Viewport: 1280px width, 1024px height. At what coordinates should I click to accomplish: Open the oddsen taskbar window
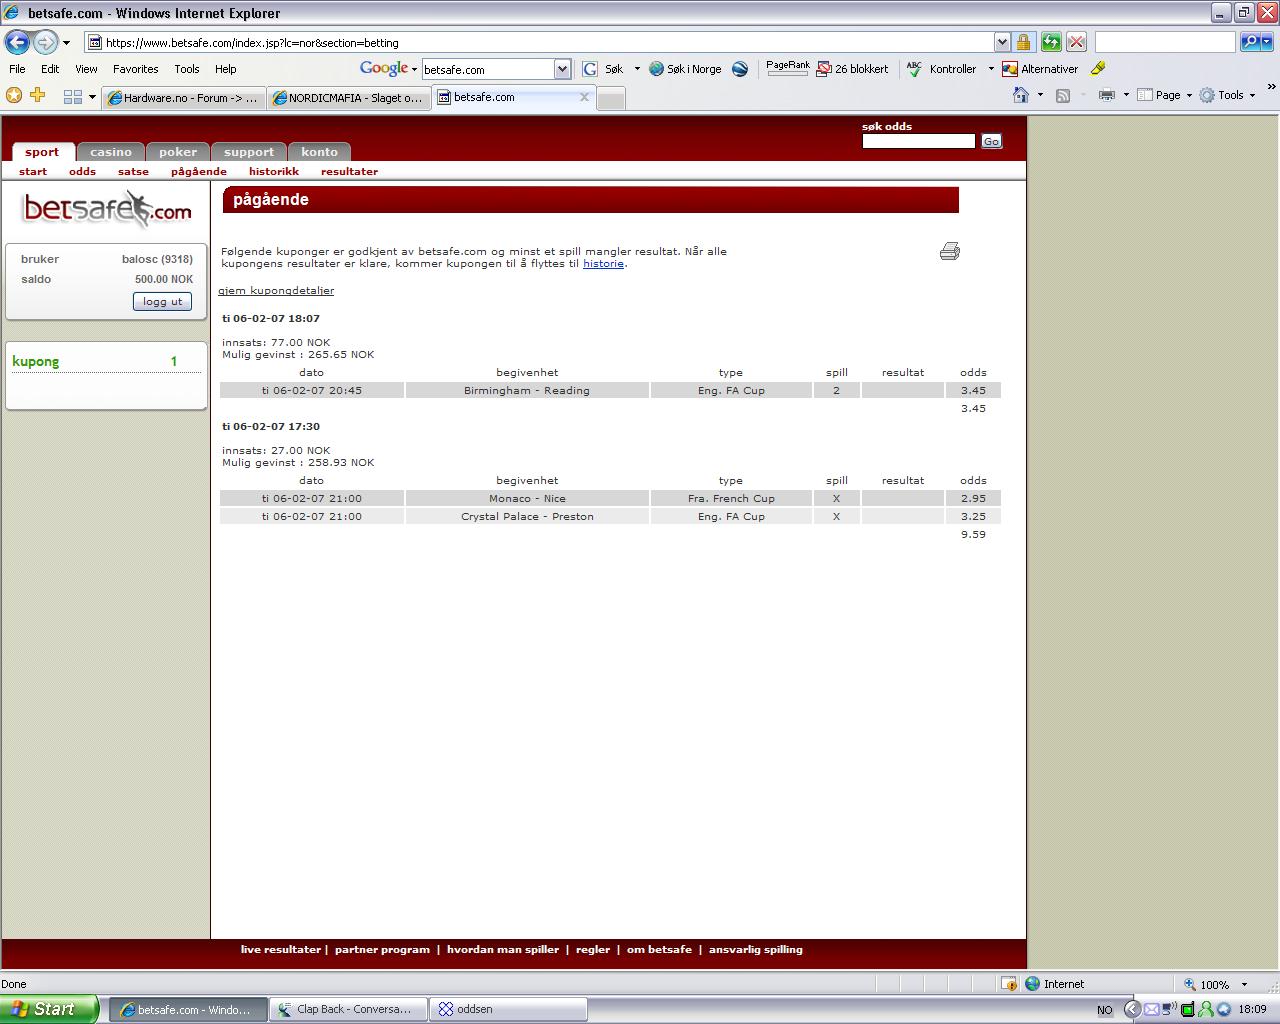coord(508,1009)
